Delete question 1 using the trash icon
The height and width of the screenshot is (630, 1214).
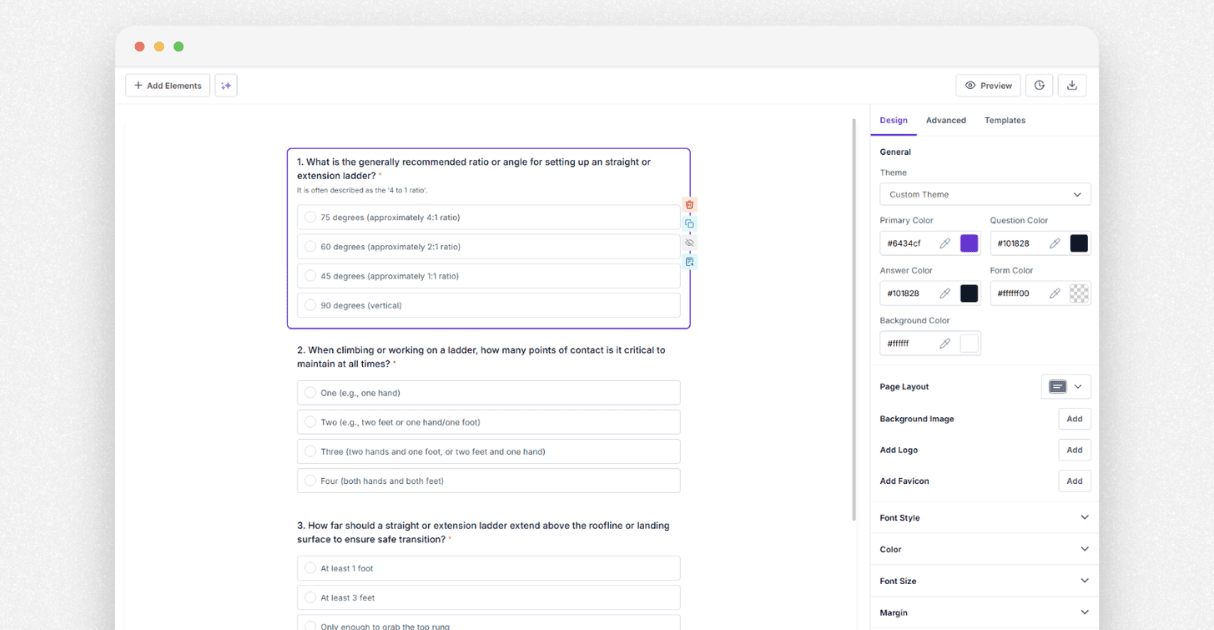tap(689, 204)
